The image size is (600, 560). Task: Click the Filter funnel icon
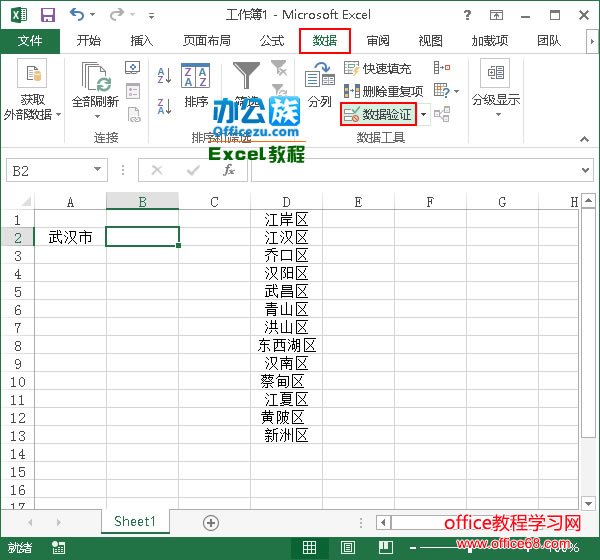[x=246, y=76]
